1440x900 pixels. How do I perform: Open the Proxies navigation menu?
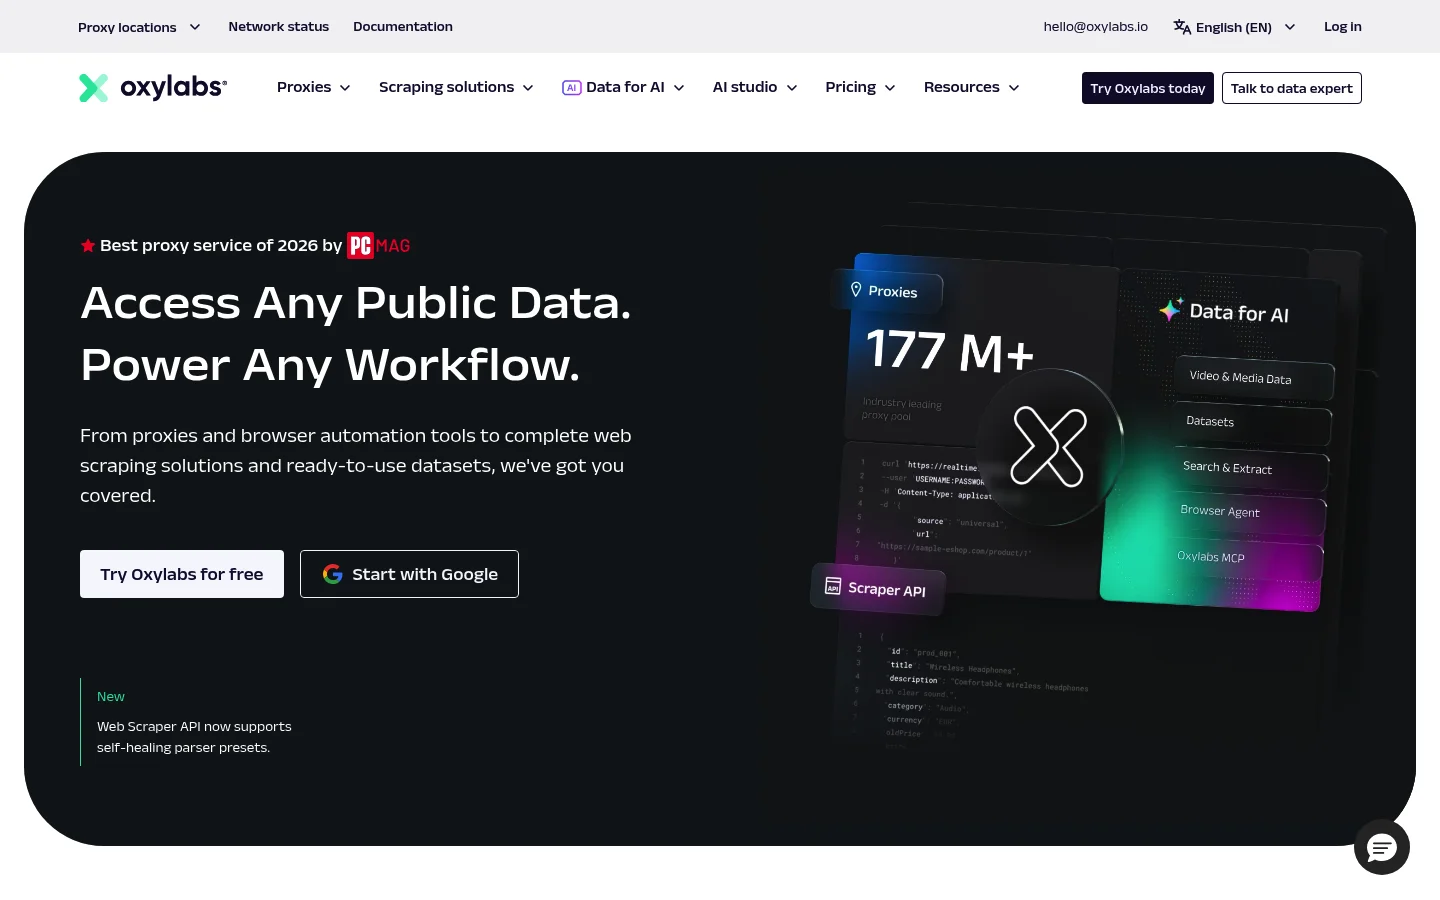point(314,87)
